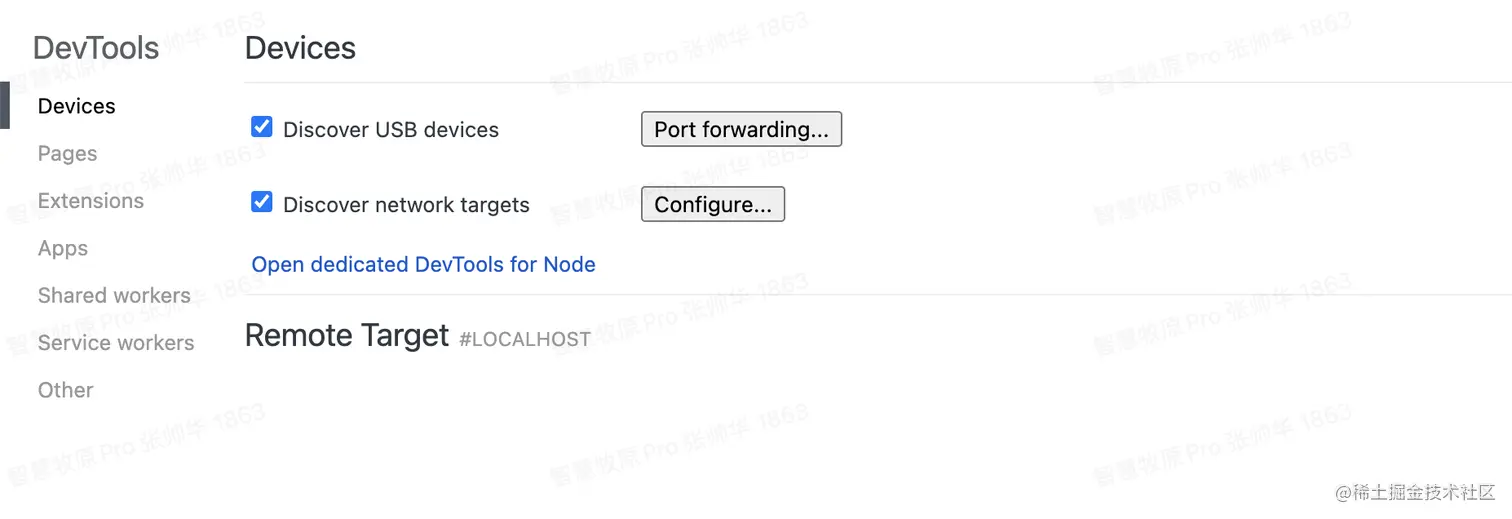Open the Port forwarding settings

click(x=741, y=129)
